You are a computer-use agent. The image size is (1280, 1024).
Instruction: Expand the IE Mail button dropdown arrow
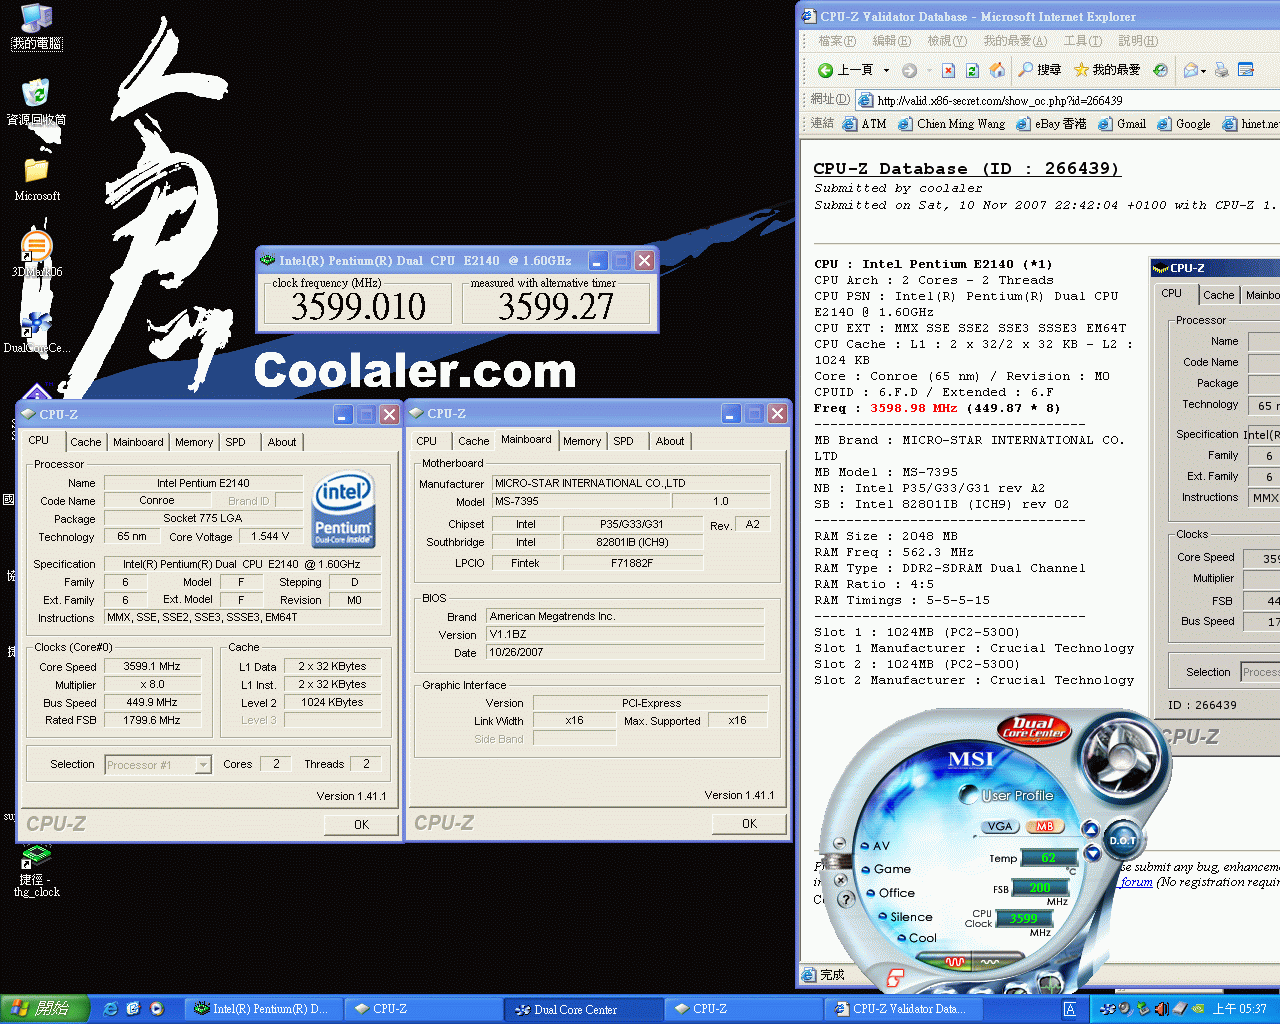point(1204,70)
